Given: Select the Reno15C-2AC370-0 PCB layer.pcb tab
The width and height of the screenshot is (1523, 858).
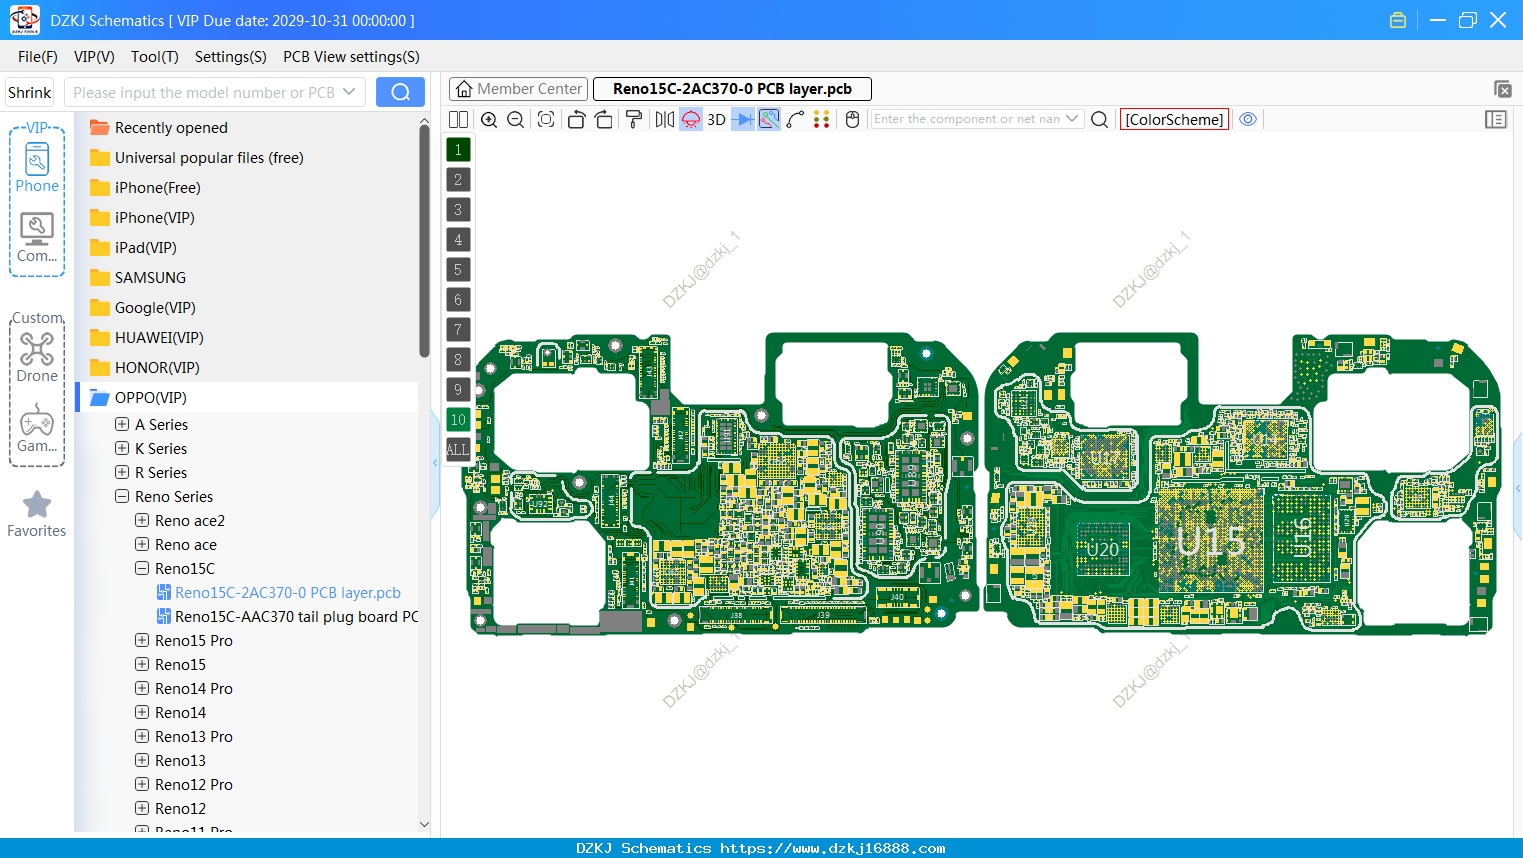Looking at the screenshot, I should pyautogui.click(x=732, y=89).
